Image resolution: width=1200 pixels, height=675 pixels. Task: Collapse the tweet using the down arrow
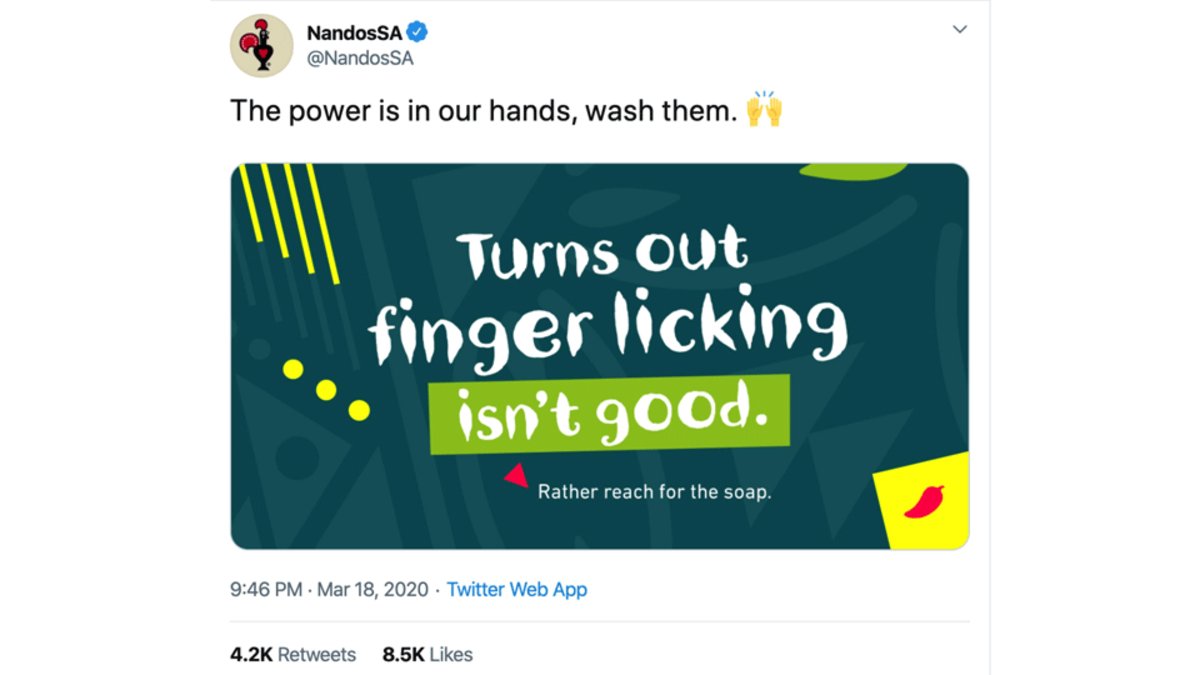tap(959, 29)
